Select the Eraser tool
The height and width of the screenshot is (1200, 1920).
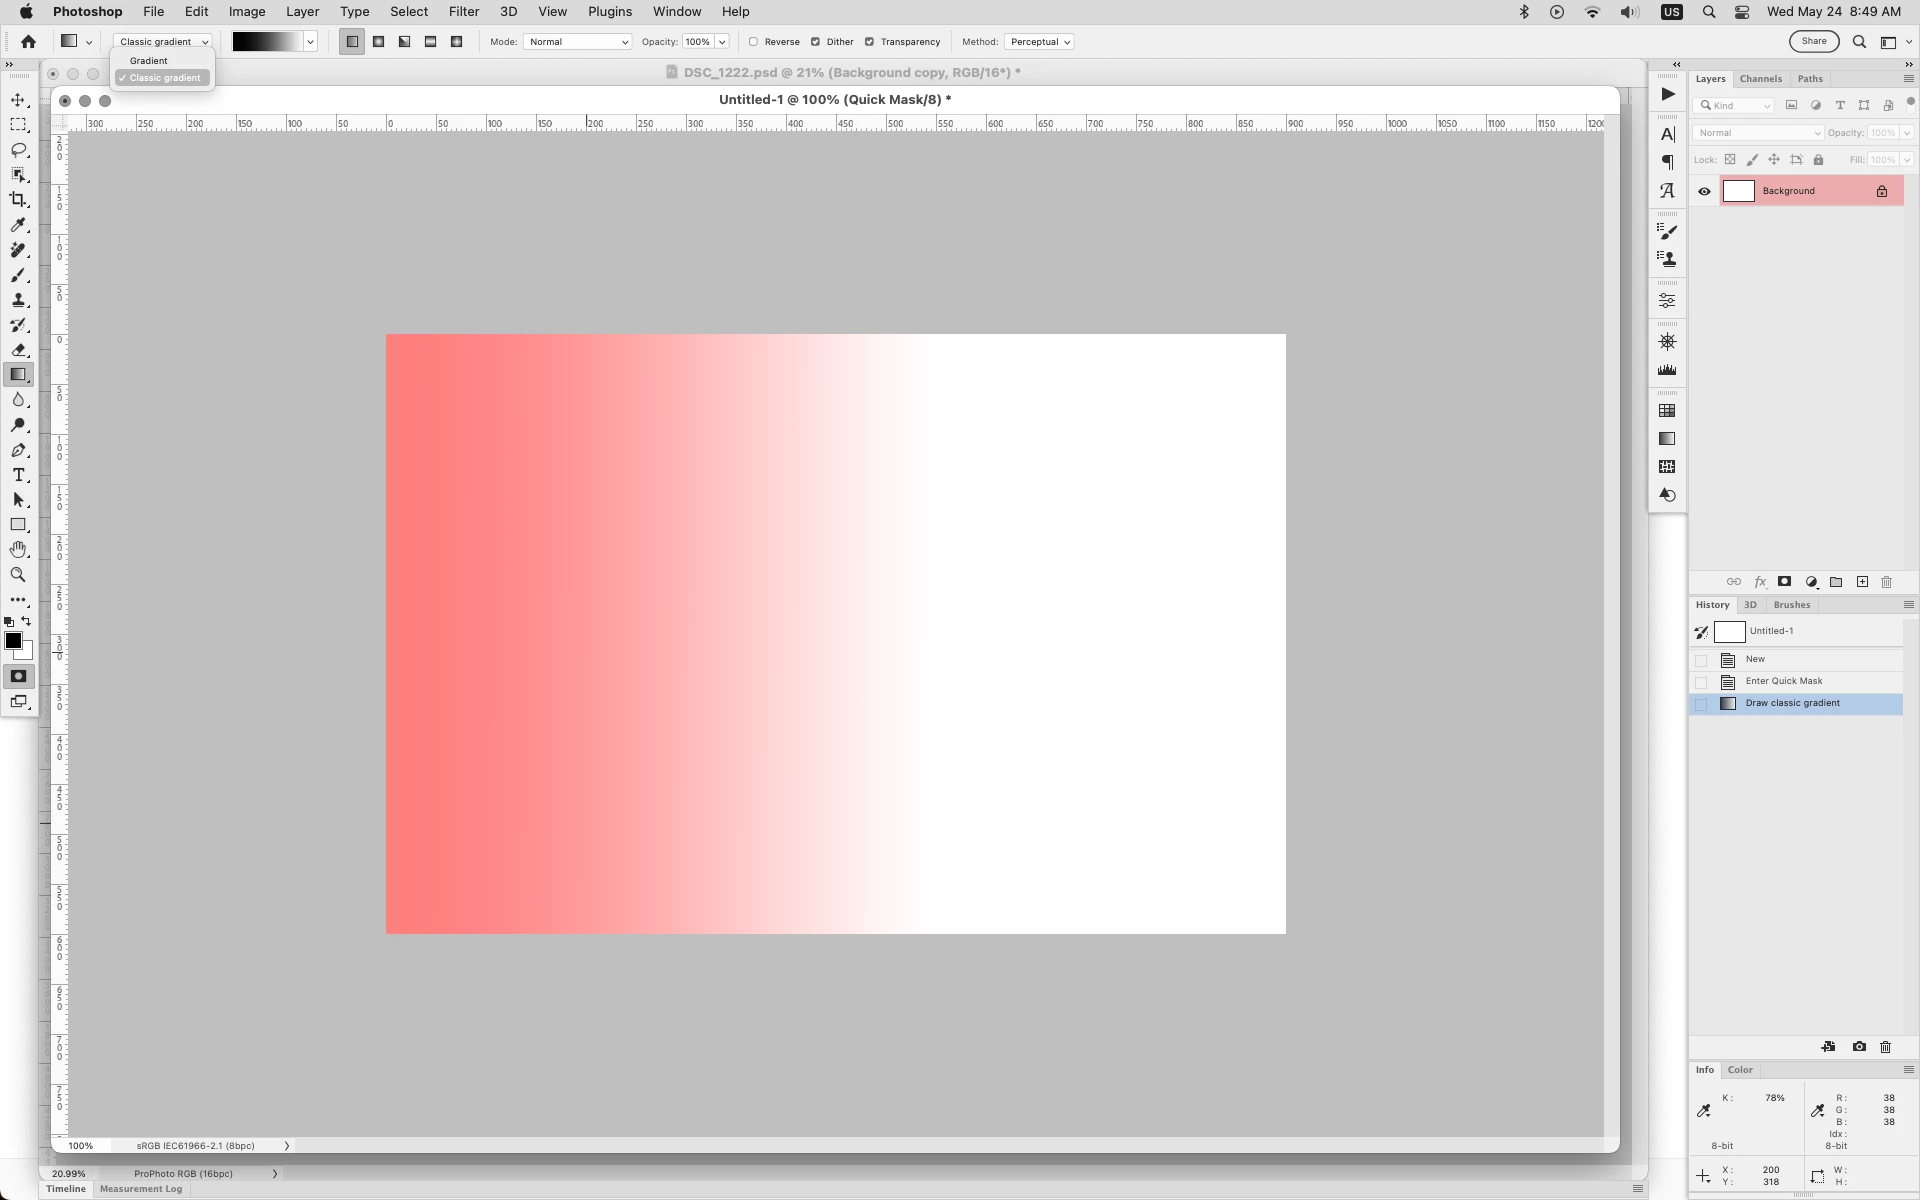(18, 350)
